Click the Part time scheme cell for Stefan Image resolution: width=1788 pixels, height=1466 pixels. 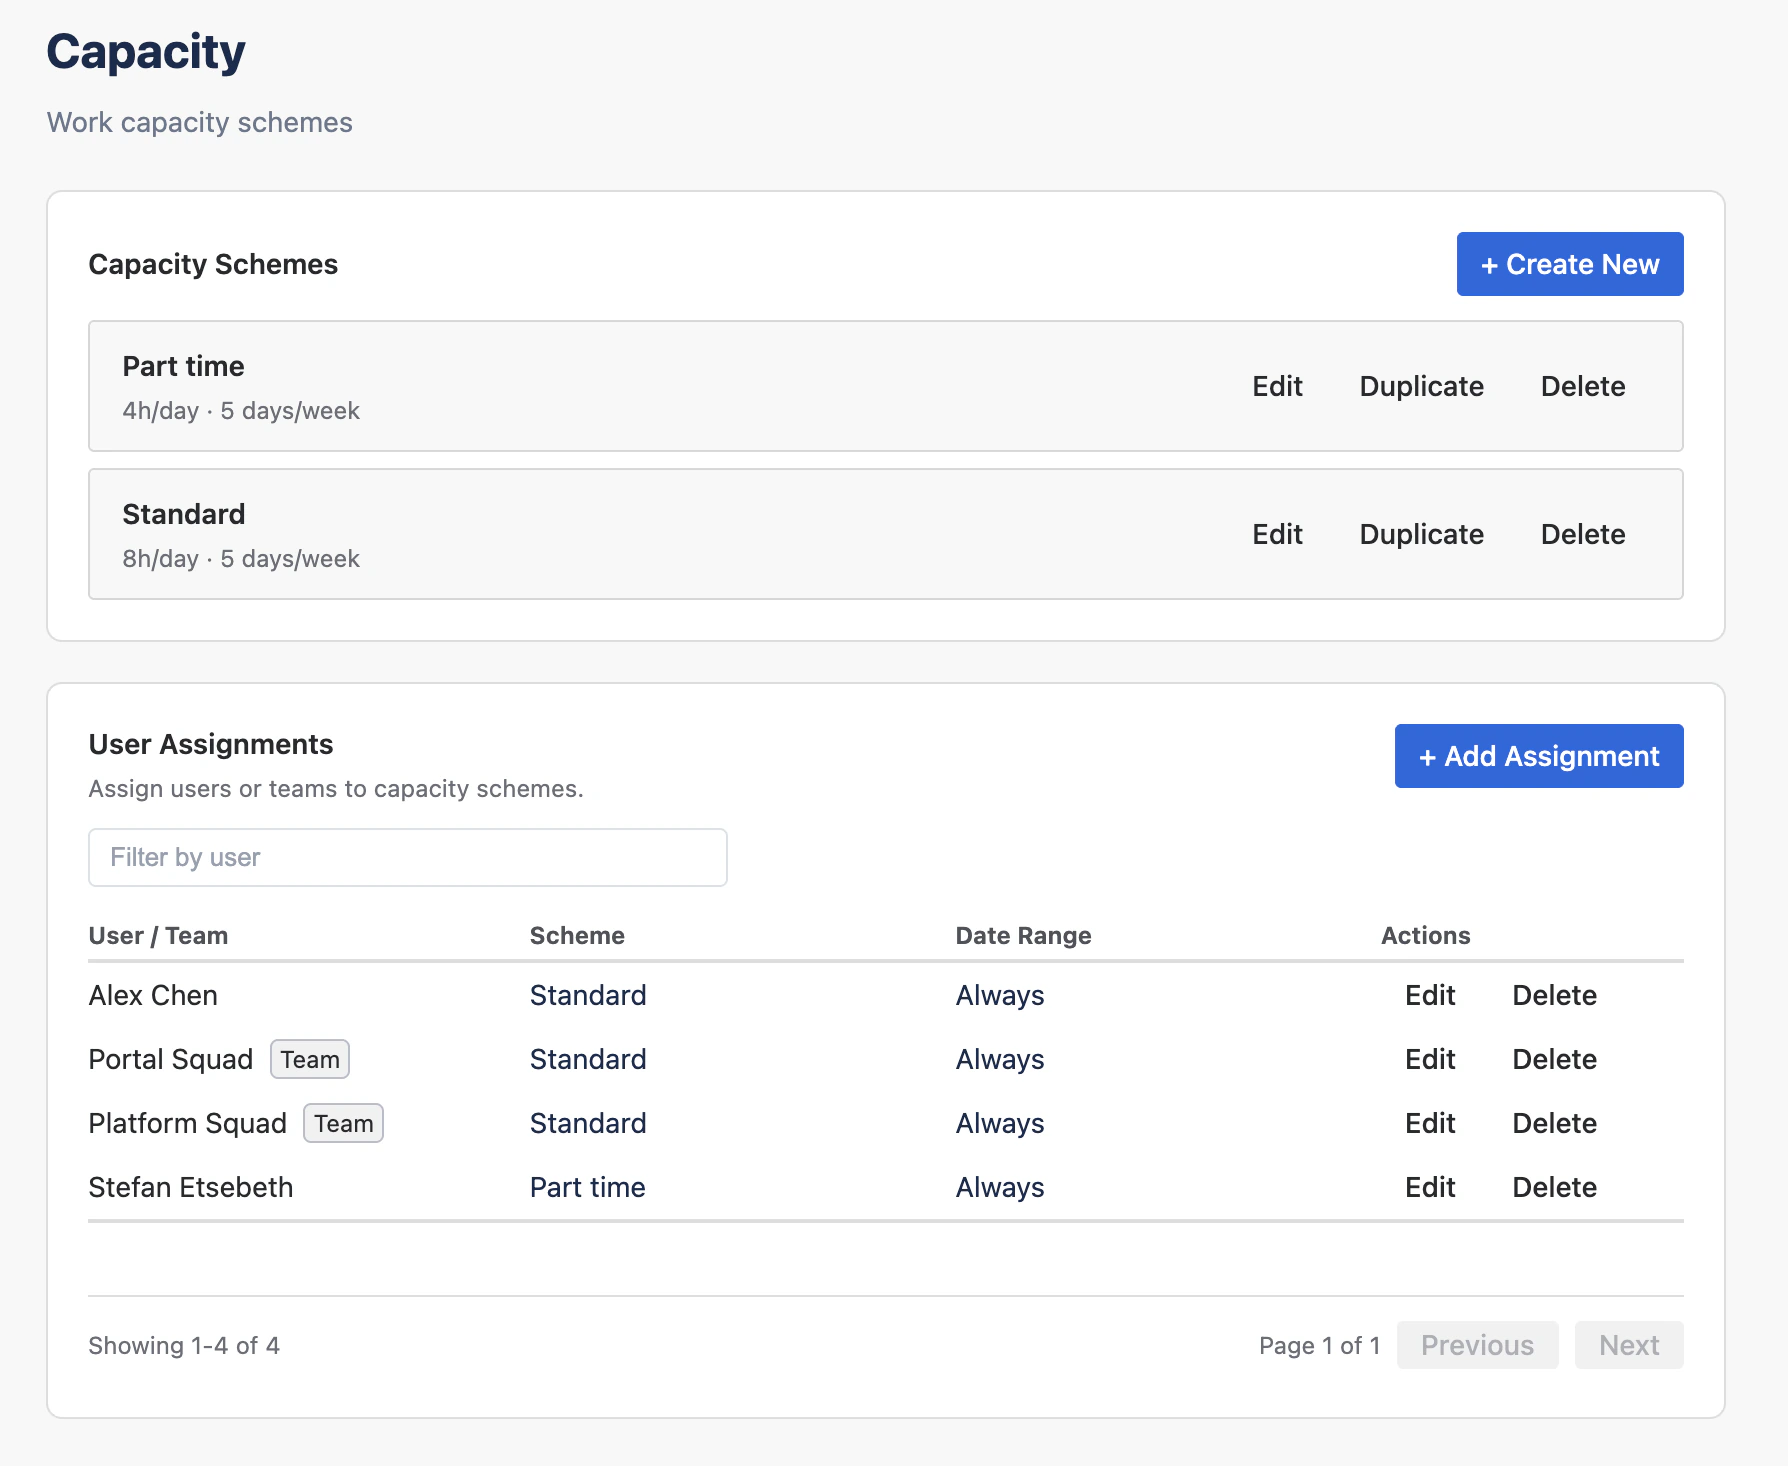pos(588,1187)
